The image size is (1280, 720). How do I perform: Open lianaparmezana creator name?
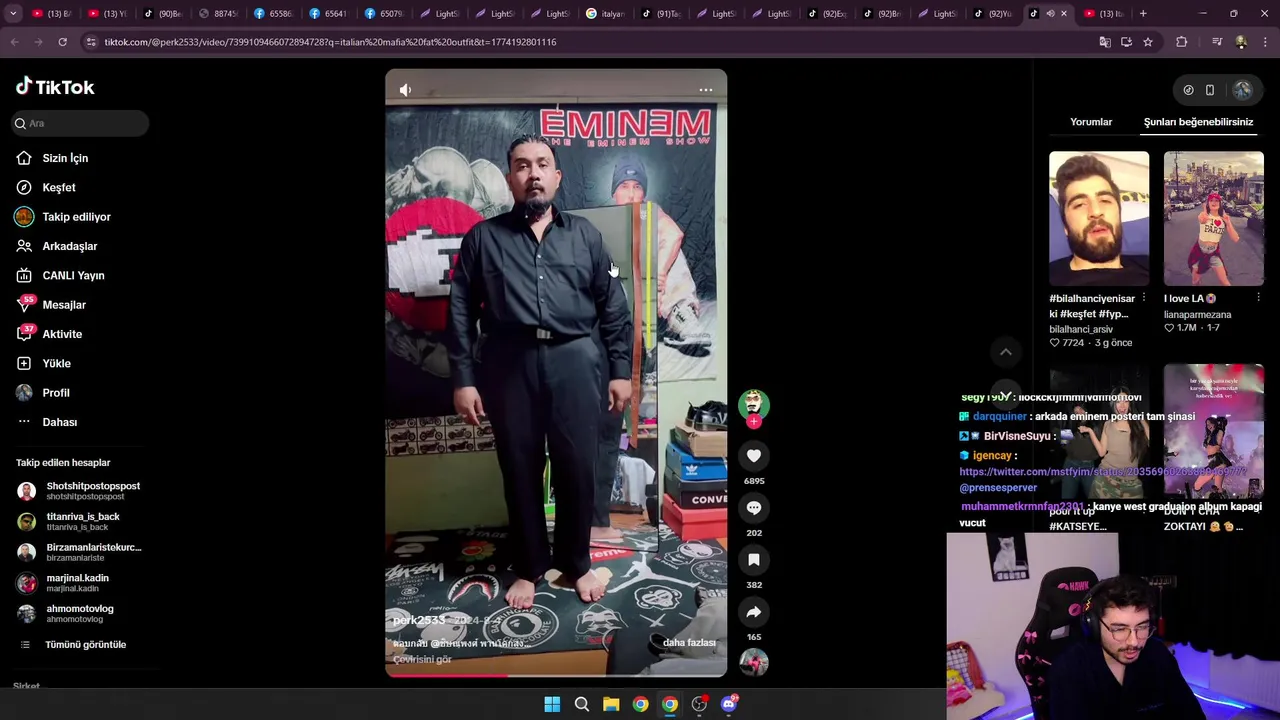tap(1197, 314)
